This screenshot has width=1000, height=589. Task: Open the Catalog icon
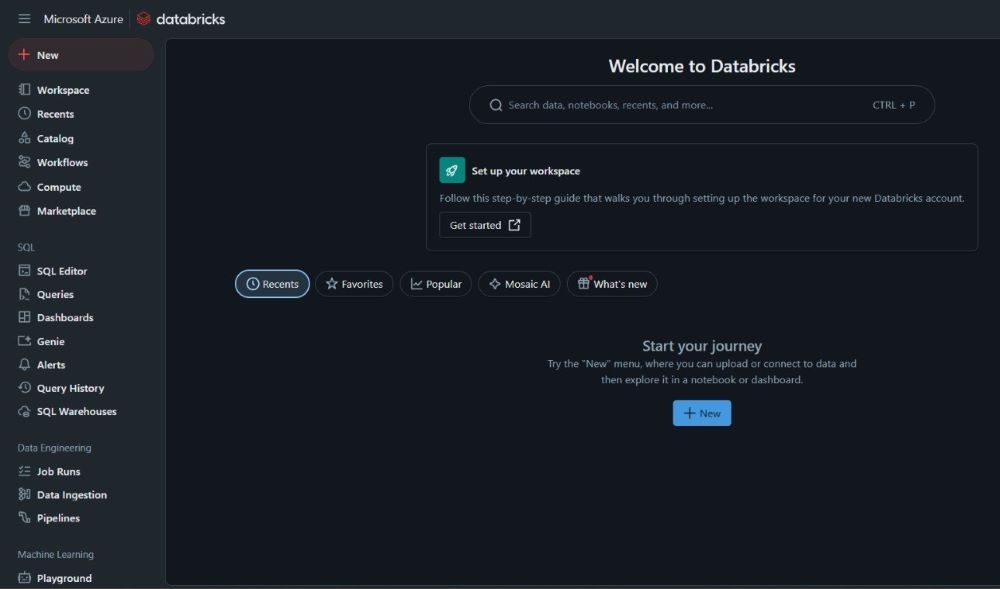24,138
